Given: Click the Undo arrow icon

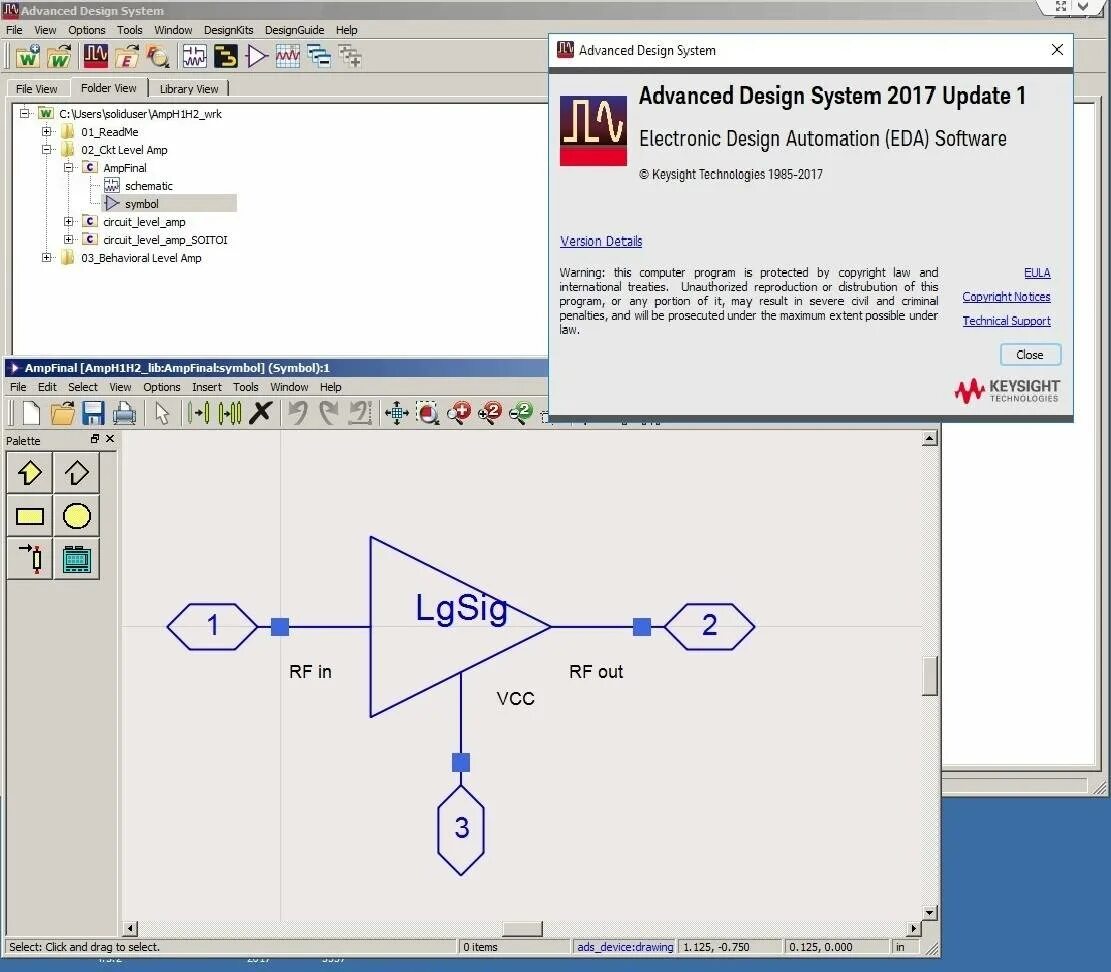Looking at the screenshot, I should point(298,412).
